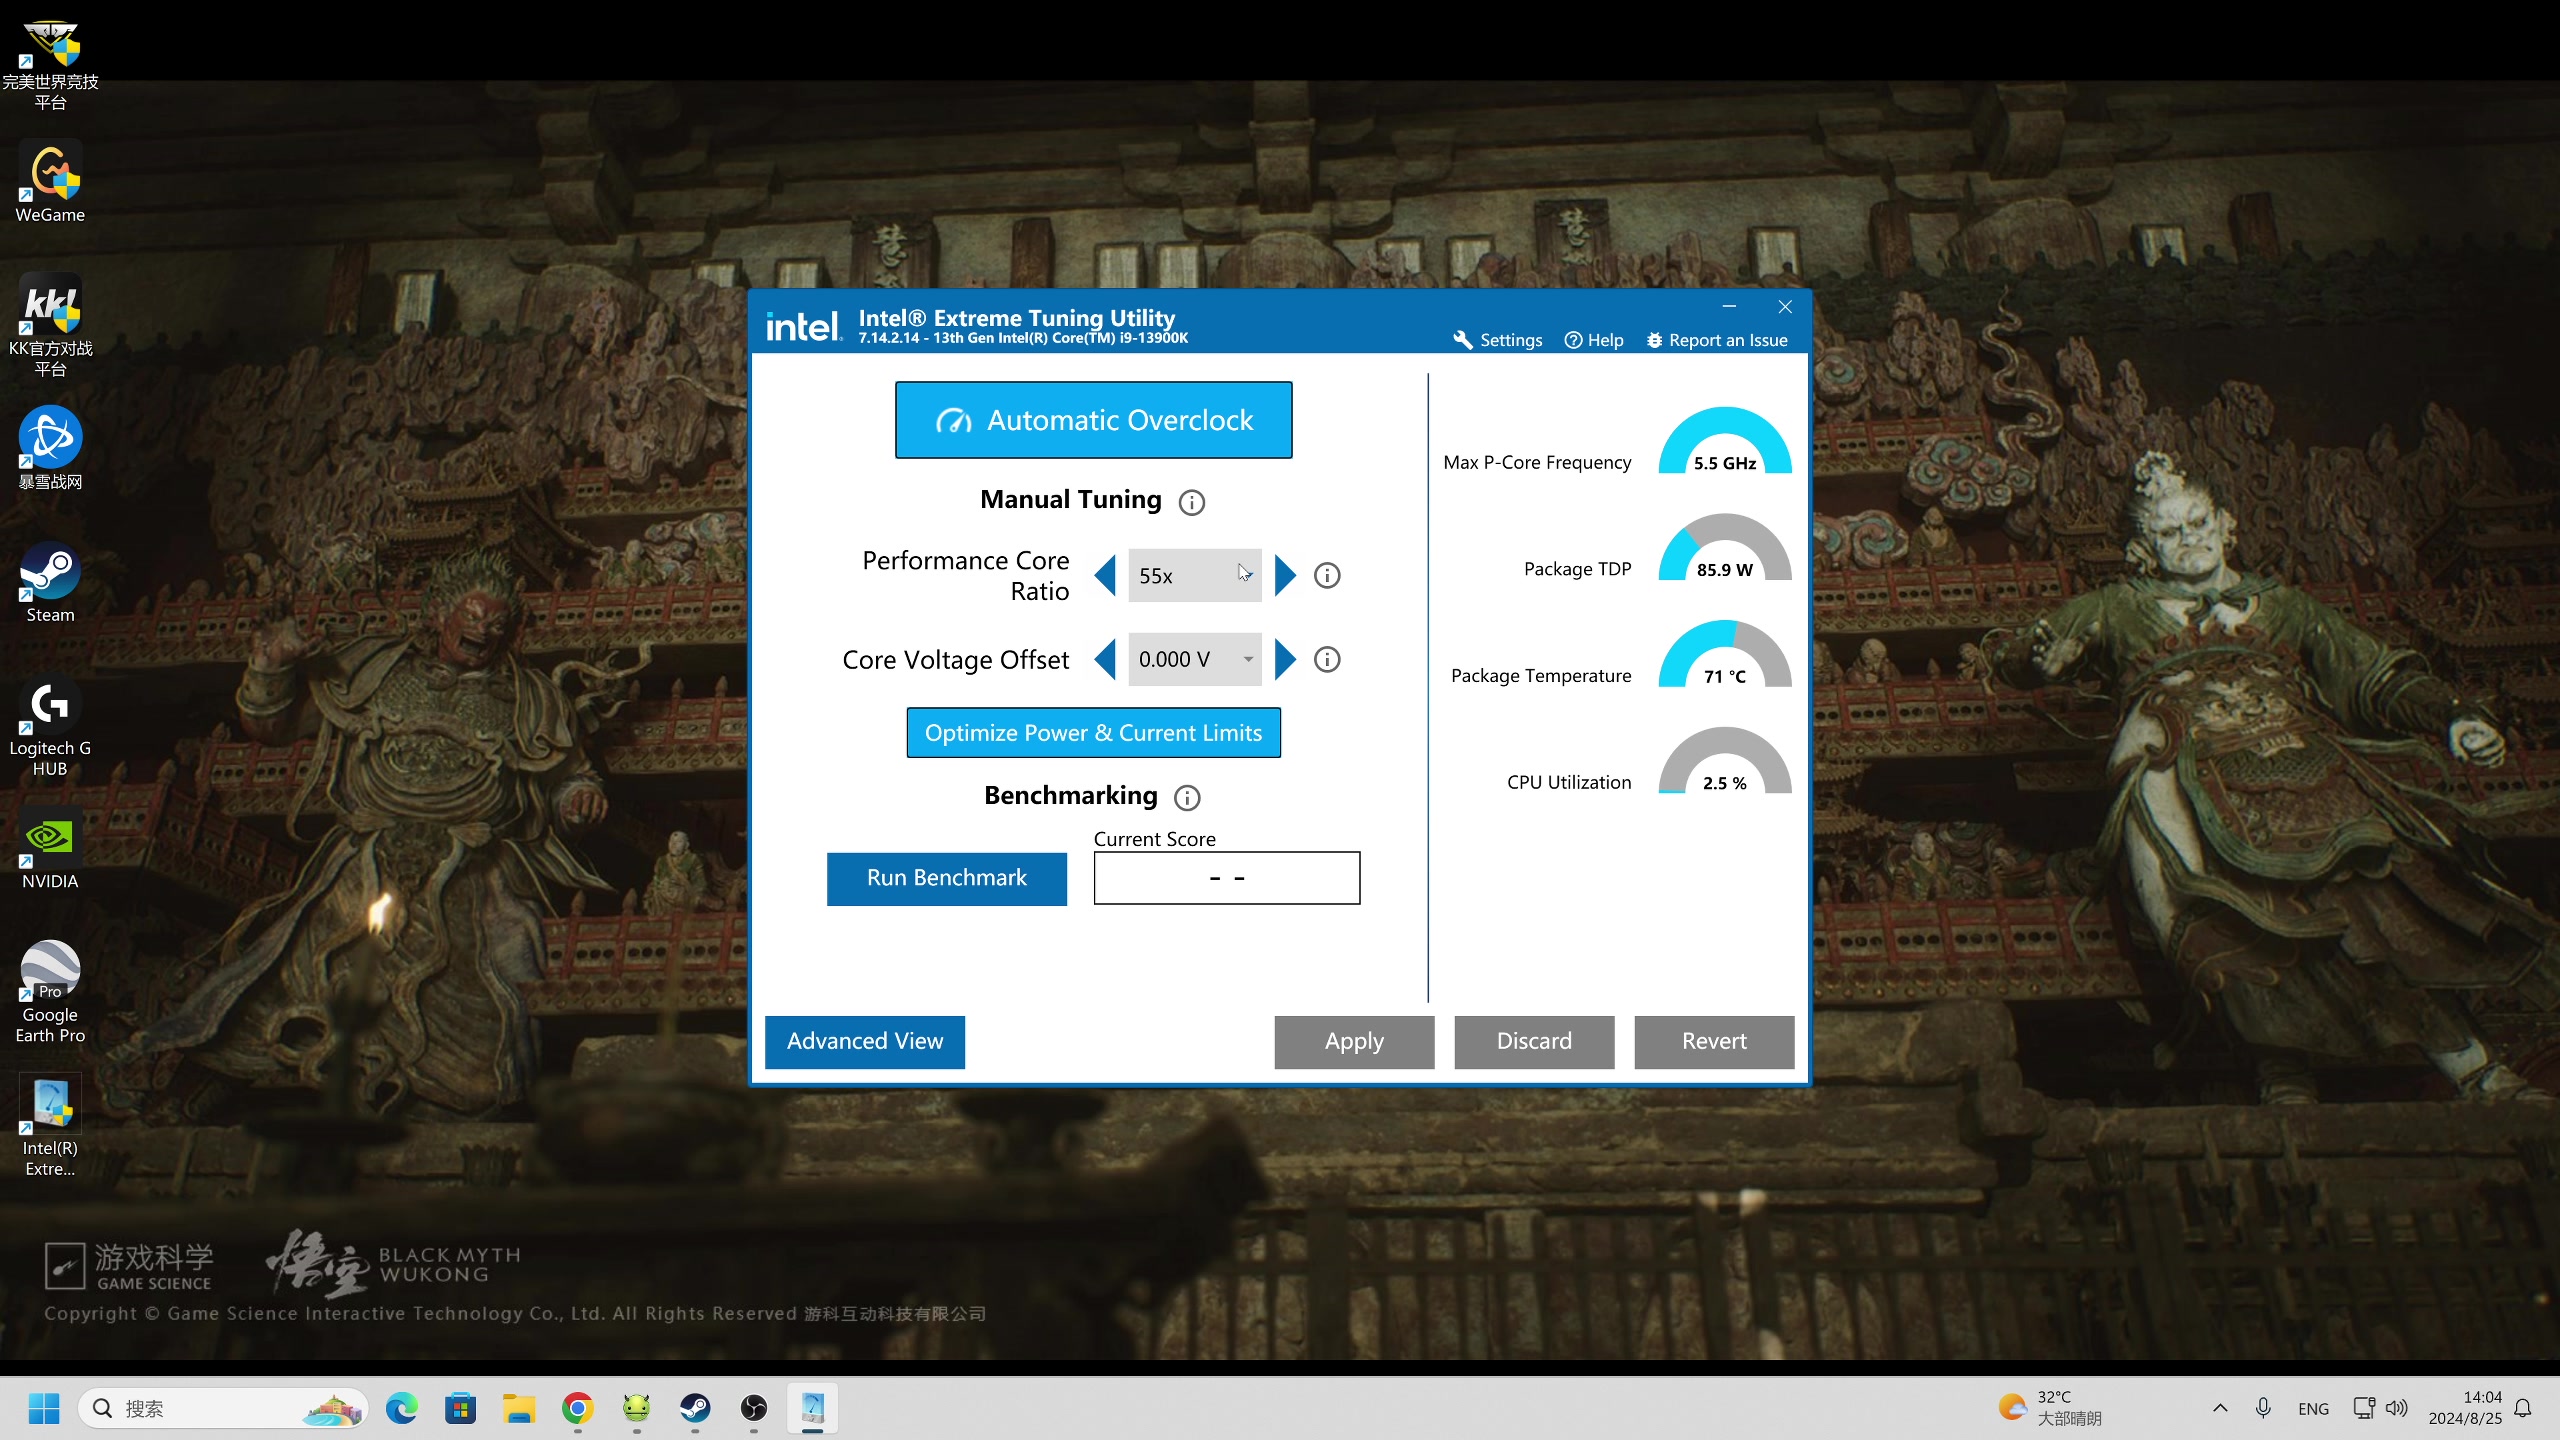Viewport: 2560px width, 1440px height.
Task: Click the Package TDP gauge
Action: click(1725, 548)
